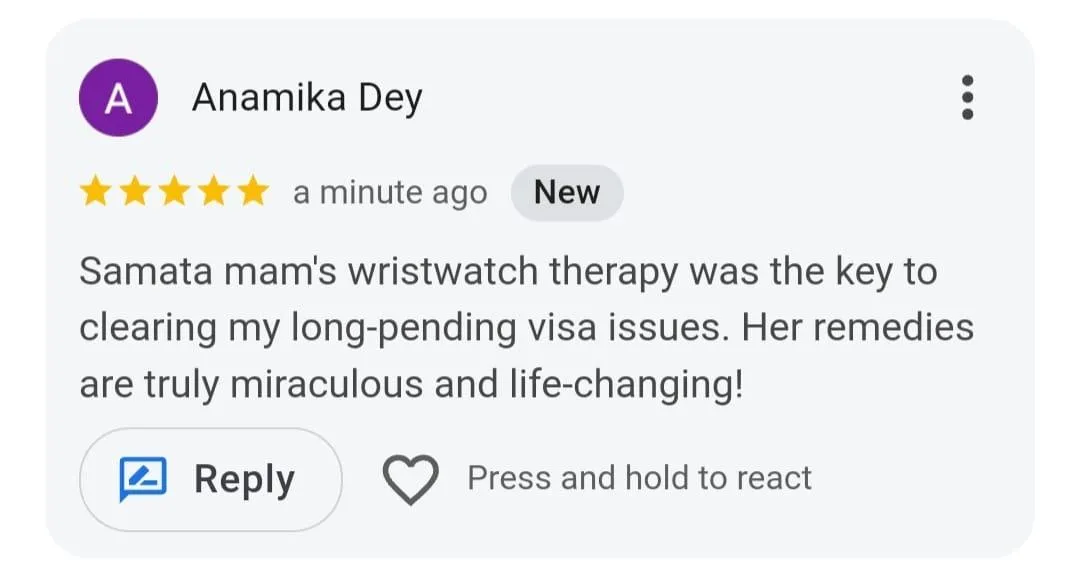The width and height of the screenshot is (1080, 573).
Task: Click the third star in rating
Action: click(174, 191)
